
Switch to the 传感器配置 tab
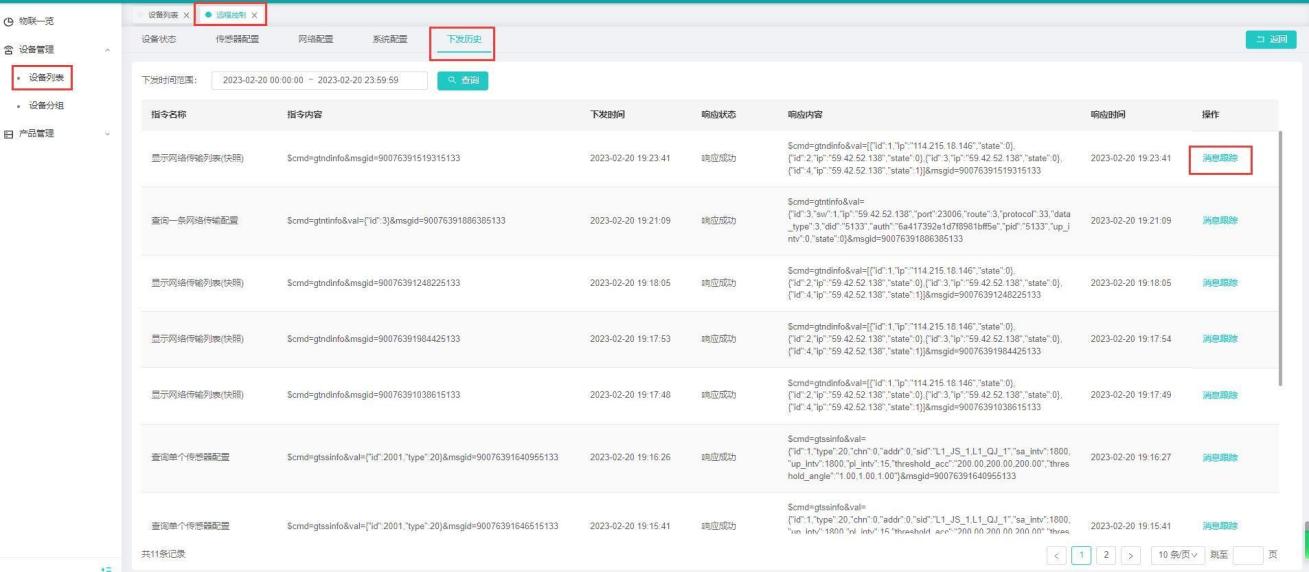pos(237,39)
